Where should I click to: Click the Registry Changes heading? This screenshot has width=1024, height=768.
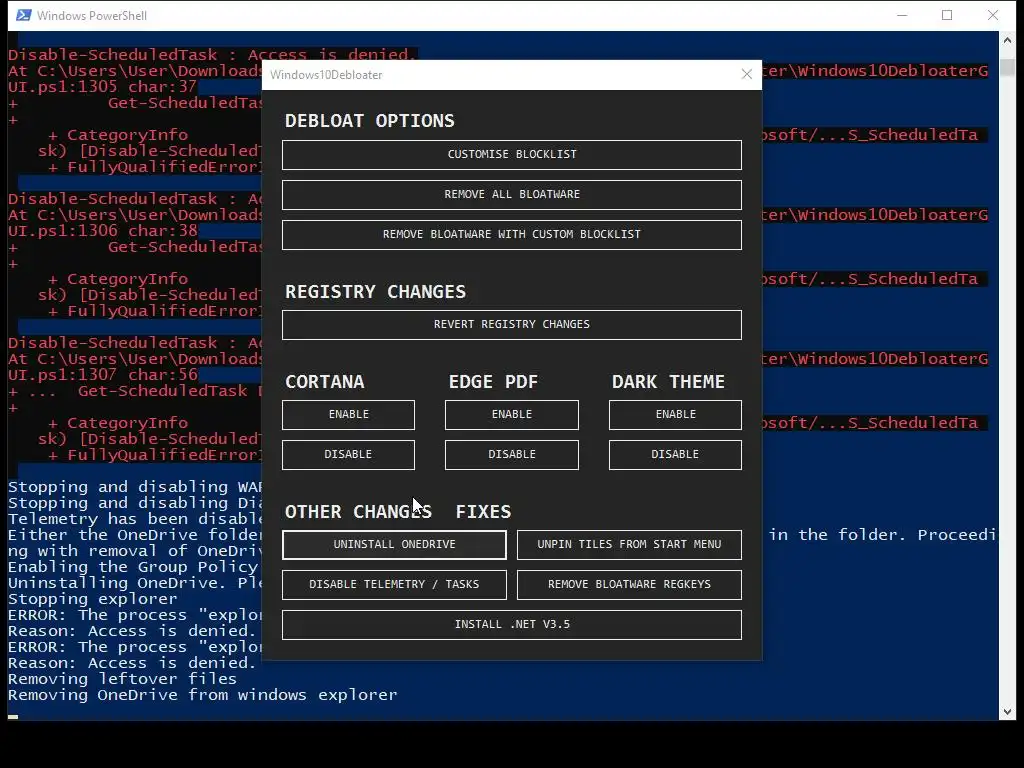point(376,292)
